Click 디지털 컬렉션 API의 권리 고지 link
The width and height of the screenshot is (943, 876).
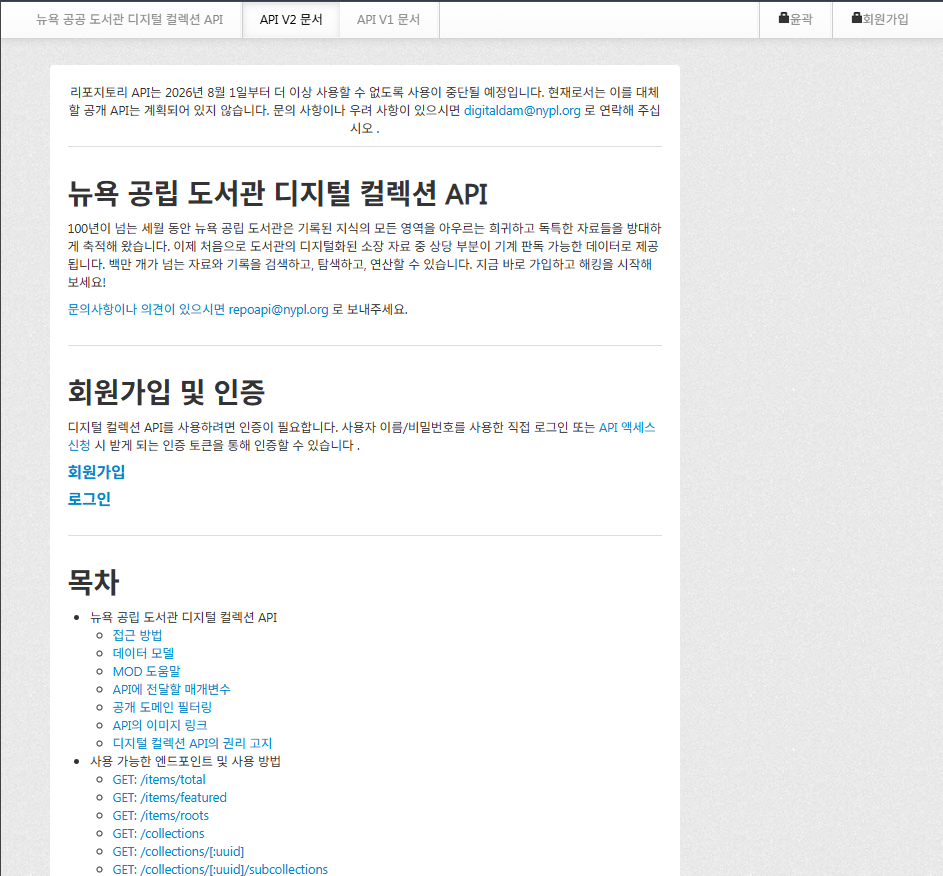192,743
